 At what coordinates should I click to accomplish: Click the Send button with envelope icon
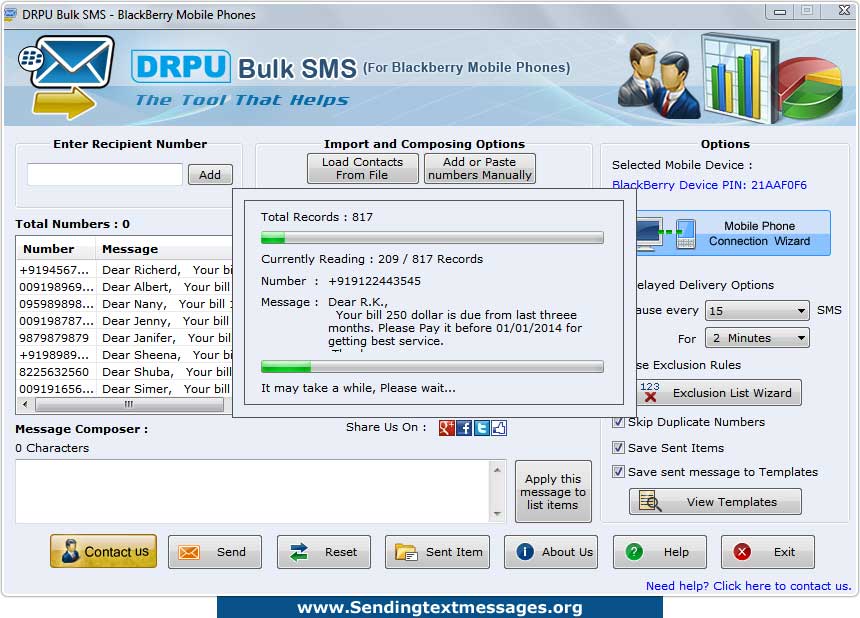click(214, 551)
